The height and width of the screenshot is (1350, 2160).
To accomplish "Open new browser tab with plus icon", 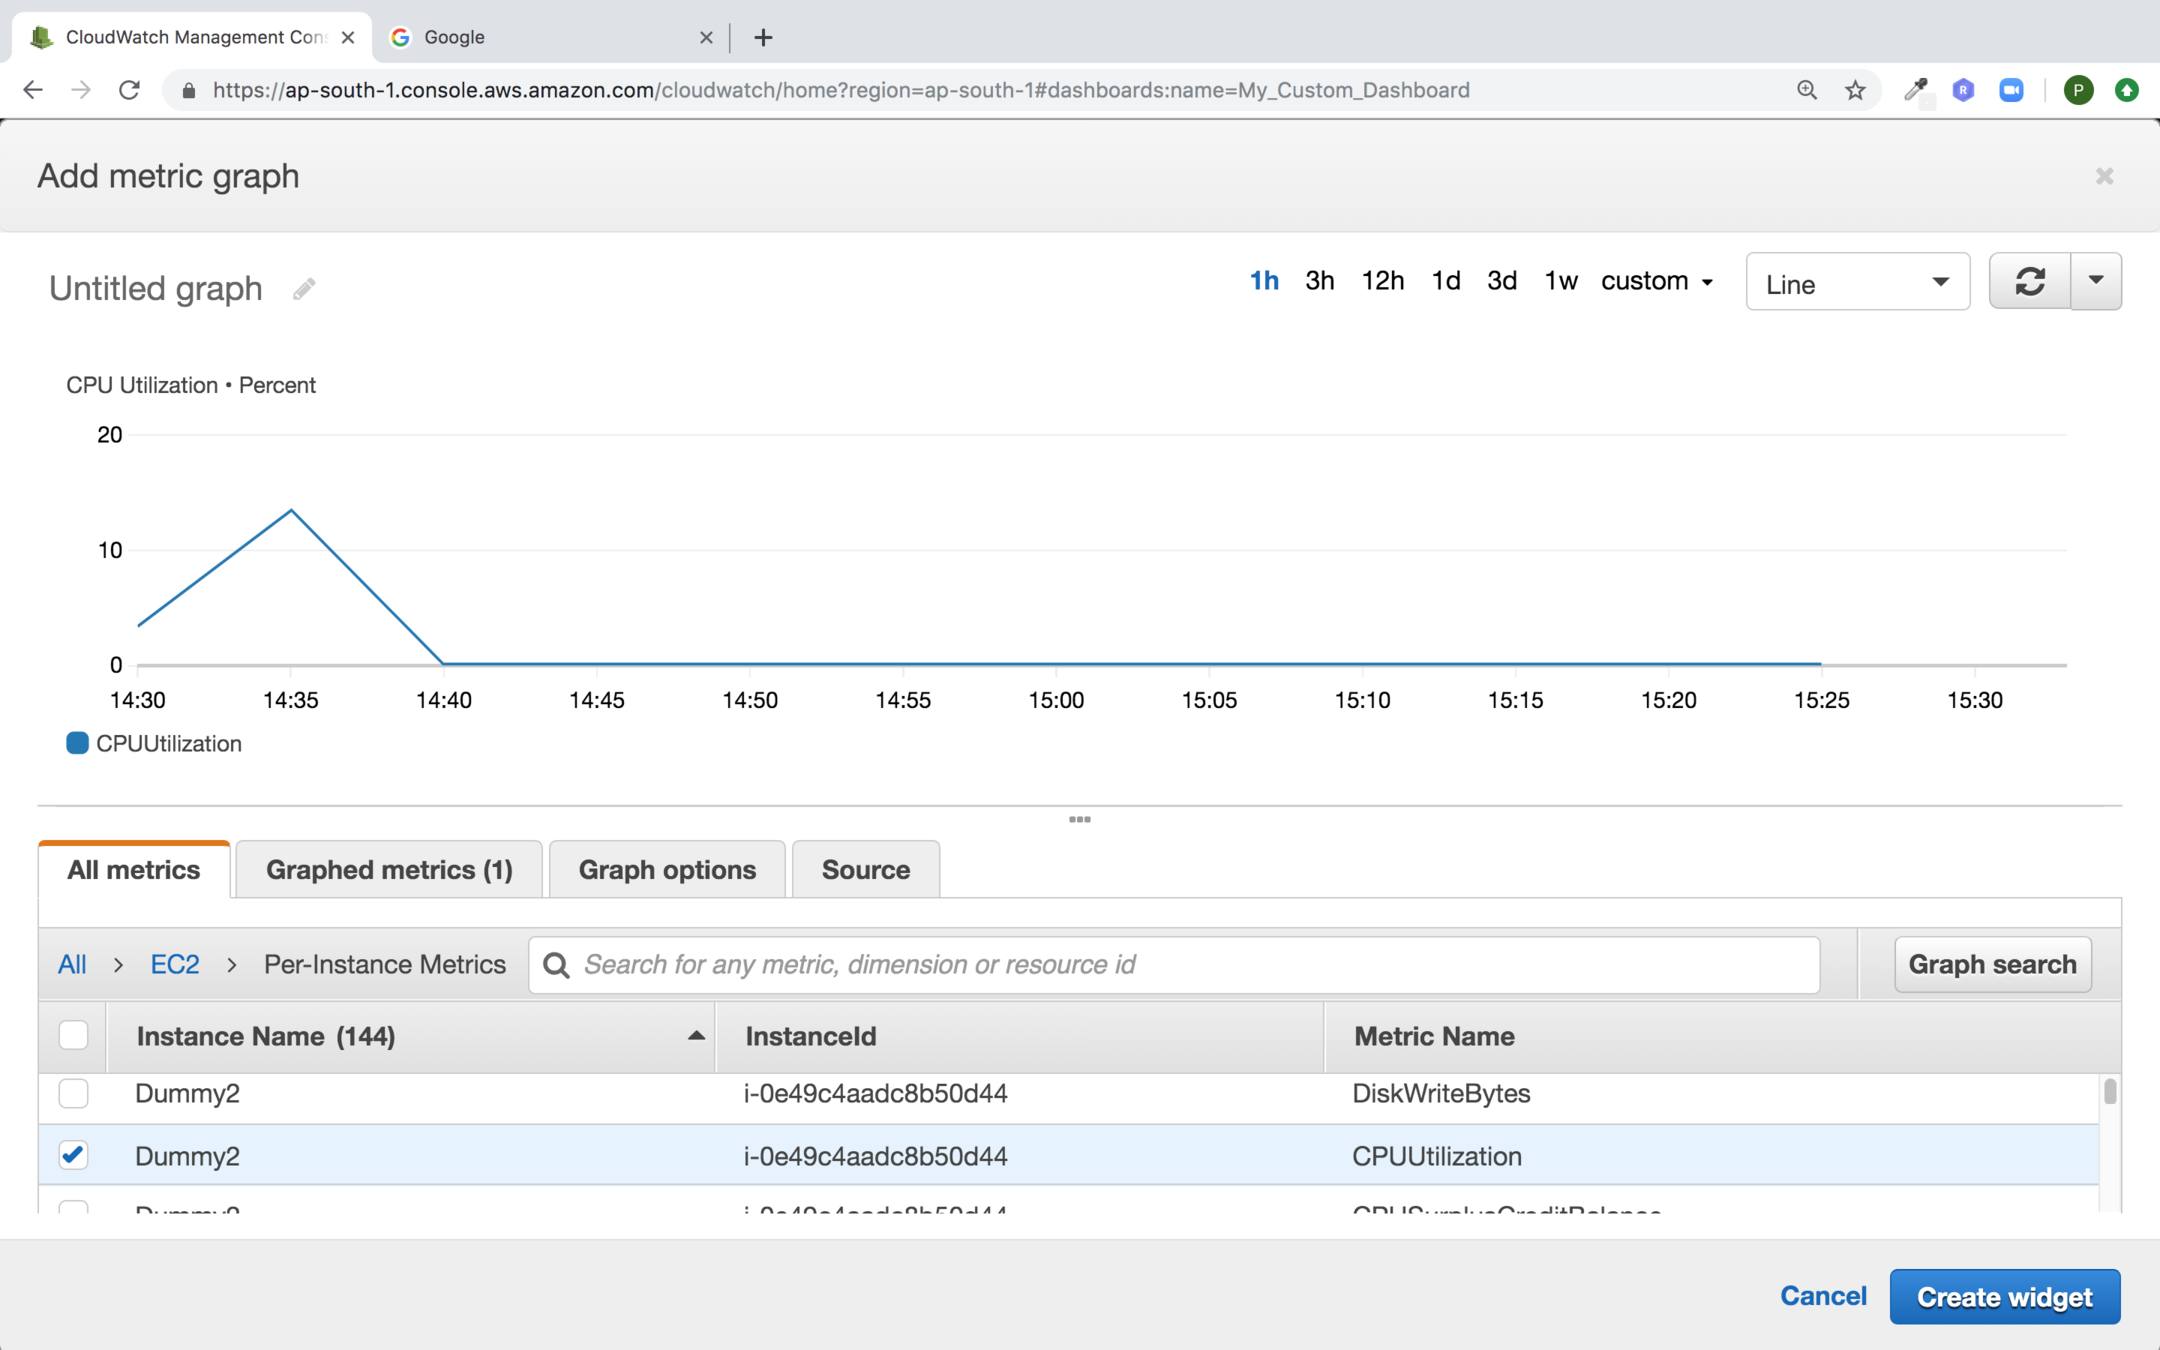I will pyautogui.click(x=763, y=38).
